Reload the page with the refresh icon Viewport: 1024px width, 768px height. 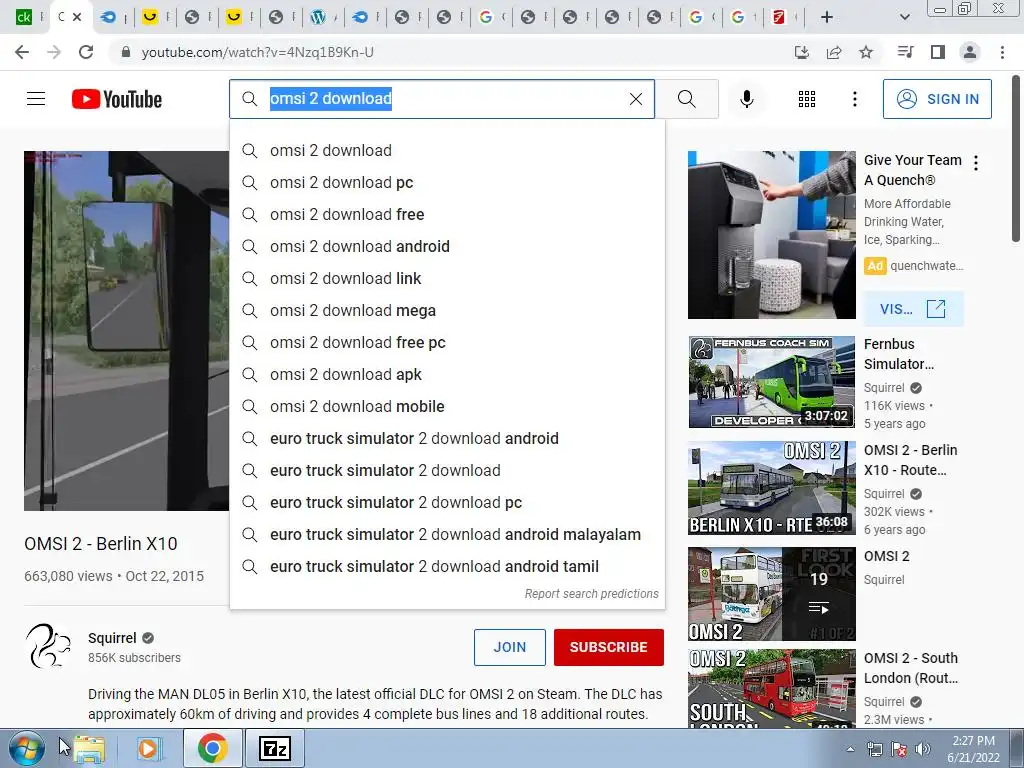click(86, 52)
